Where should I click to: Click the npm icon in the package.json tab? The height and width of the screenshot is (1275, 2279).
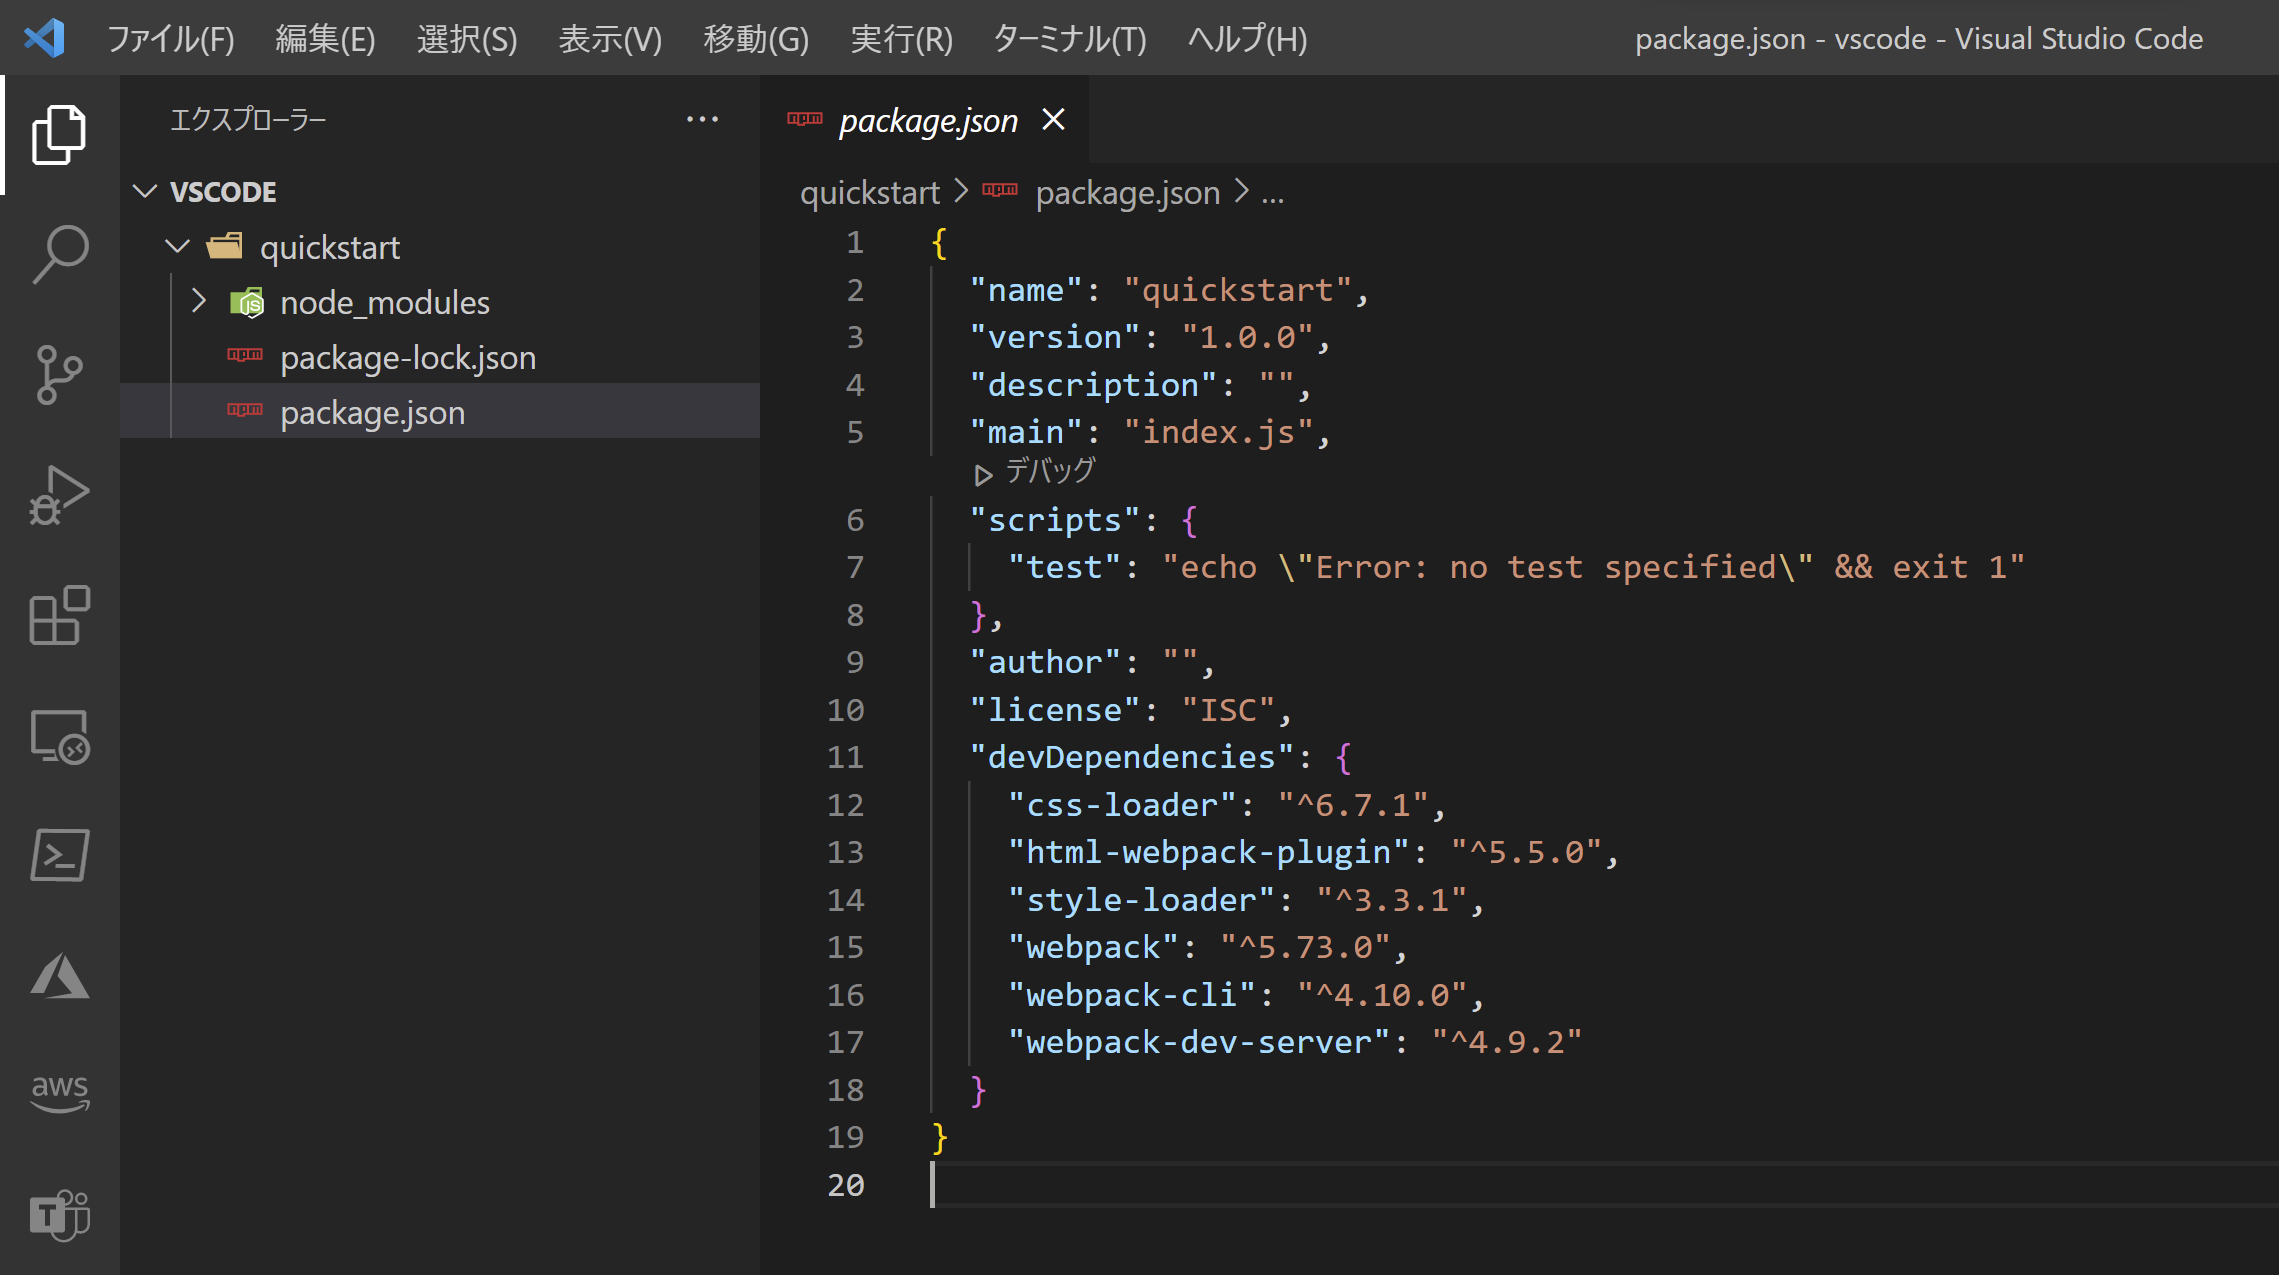pyautogui.click(x=805, y=119)
